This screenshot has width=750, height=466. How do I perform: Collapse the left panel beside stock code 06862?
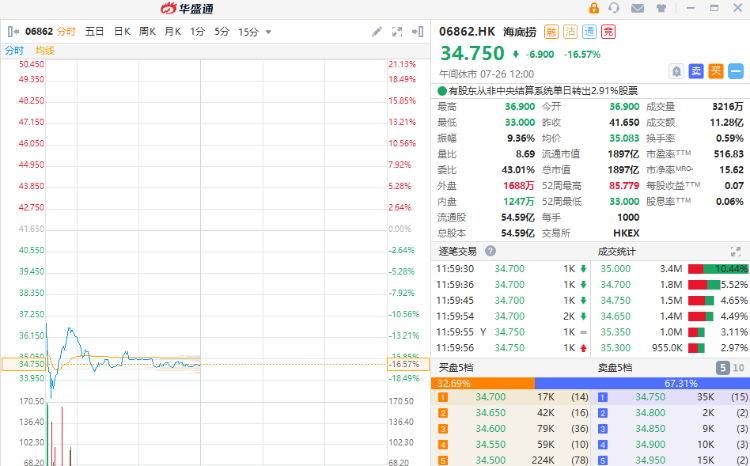(x=12, y=32)
